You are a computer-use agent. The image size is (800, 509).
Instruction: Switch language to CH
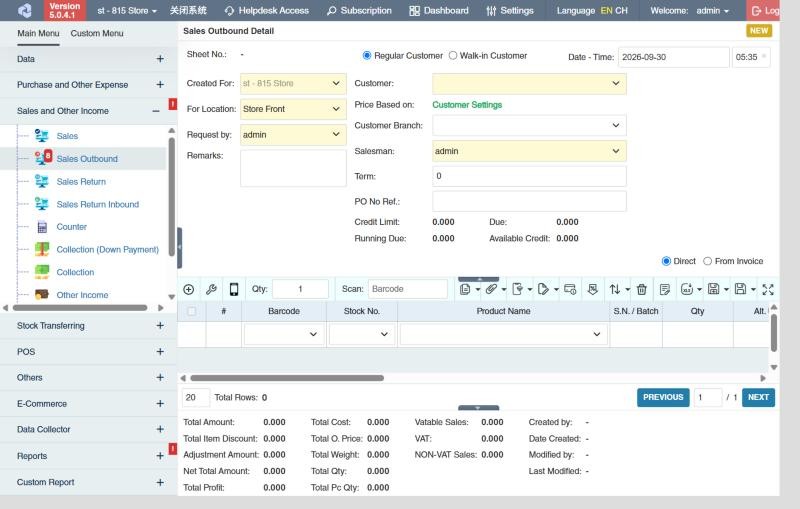pyautogui.click(x=621, y=11)
